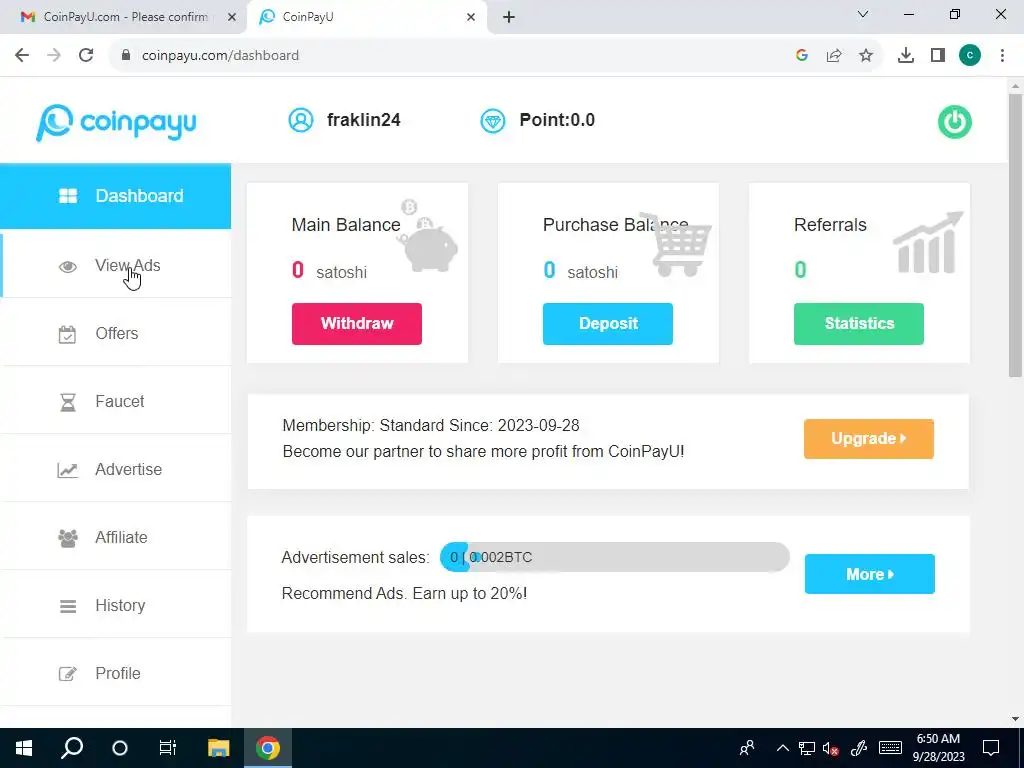Click the piggy bank icon in Main Balance

click(x=428, y=236)
